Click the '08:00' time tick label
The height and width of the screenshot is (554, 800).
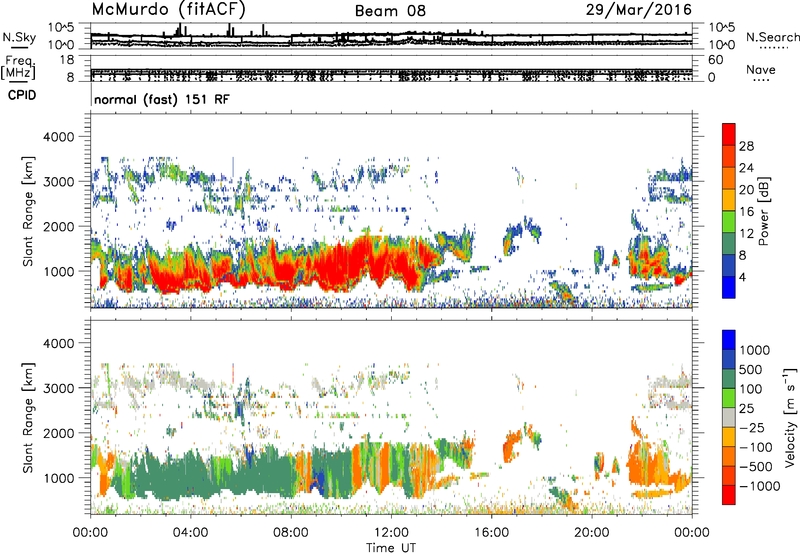[291, 533]
